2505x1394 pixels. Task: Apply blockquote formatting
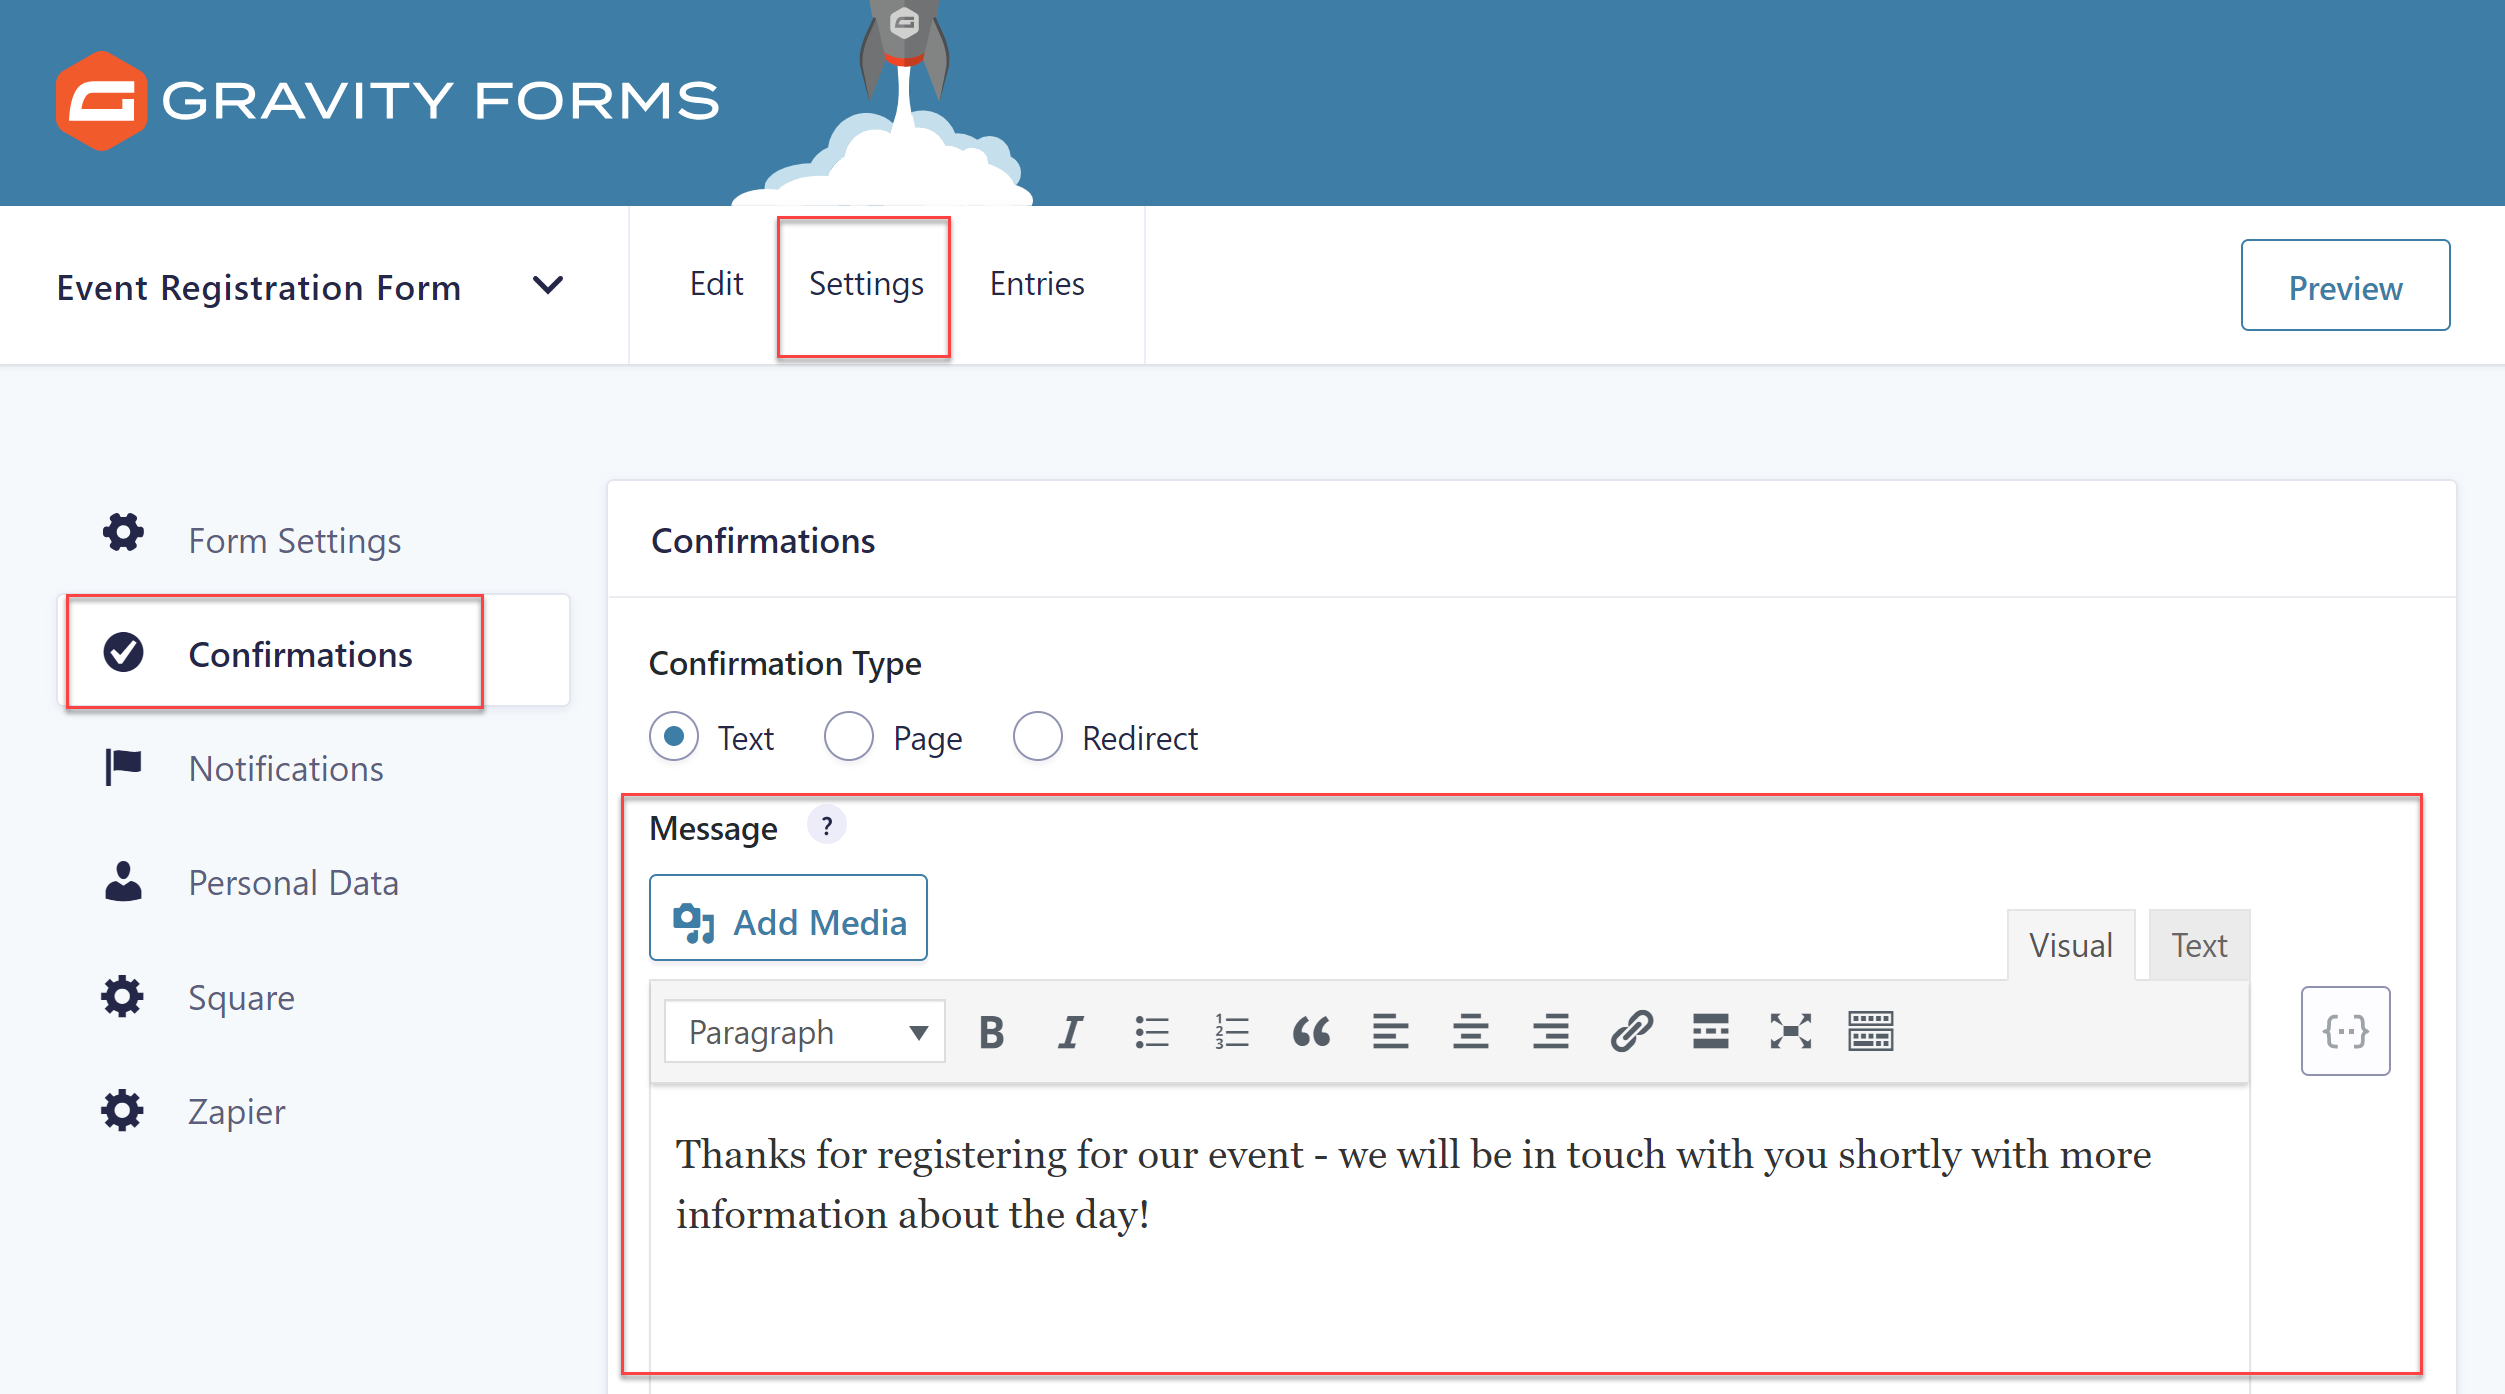(x=1311, y=1031)
